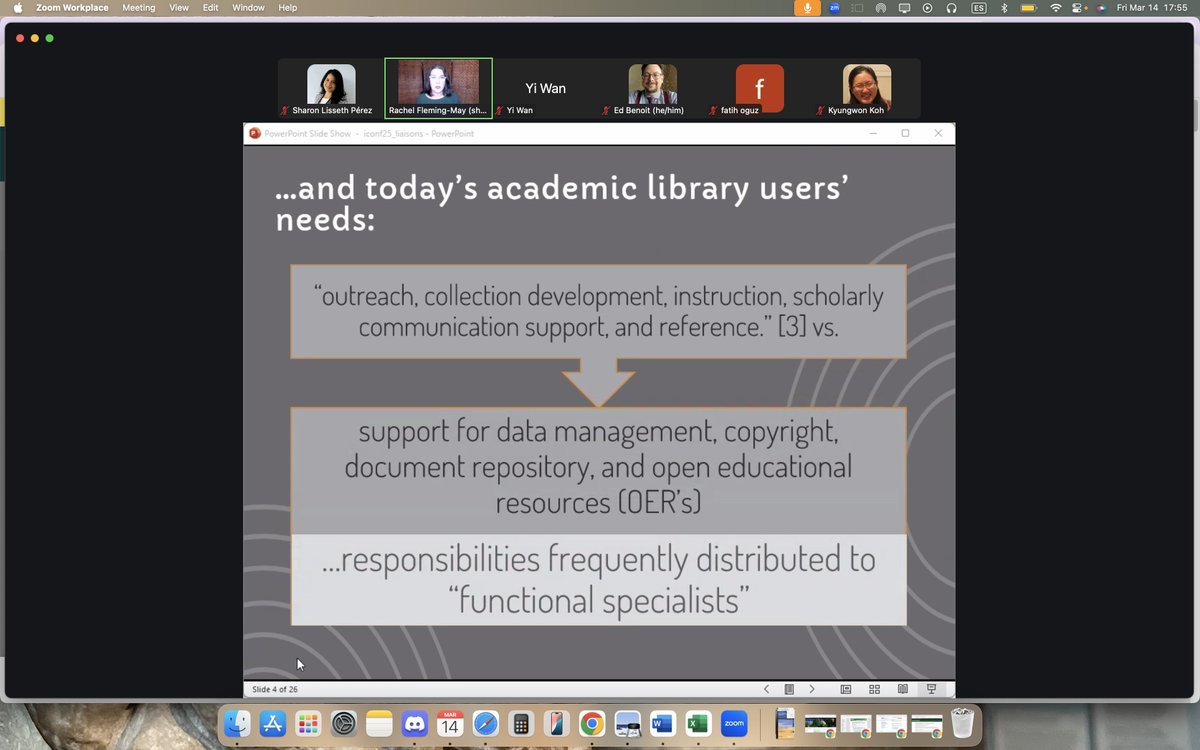
Task: Open Screen Mirroring display icon in menu bar
Action: (x=904, y=8)
